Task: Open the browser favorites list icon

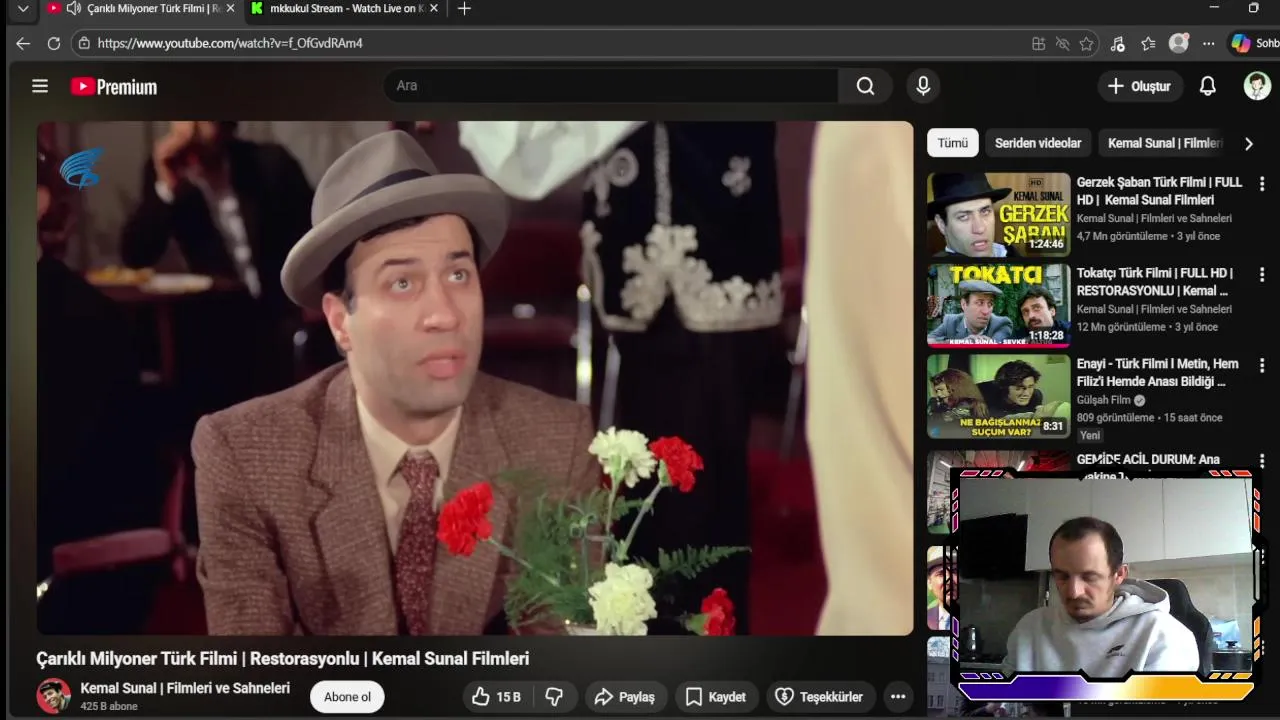Action: 1148,43
